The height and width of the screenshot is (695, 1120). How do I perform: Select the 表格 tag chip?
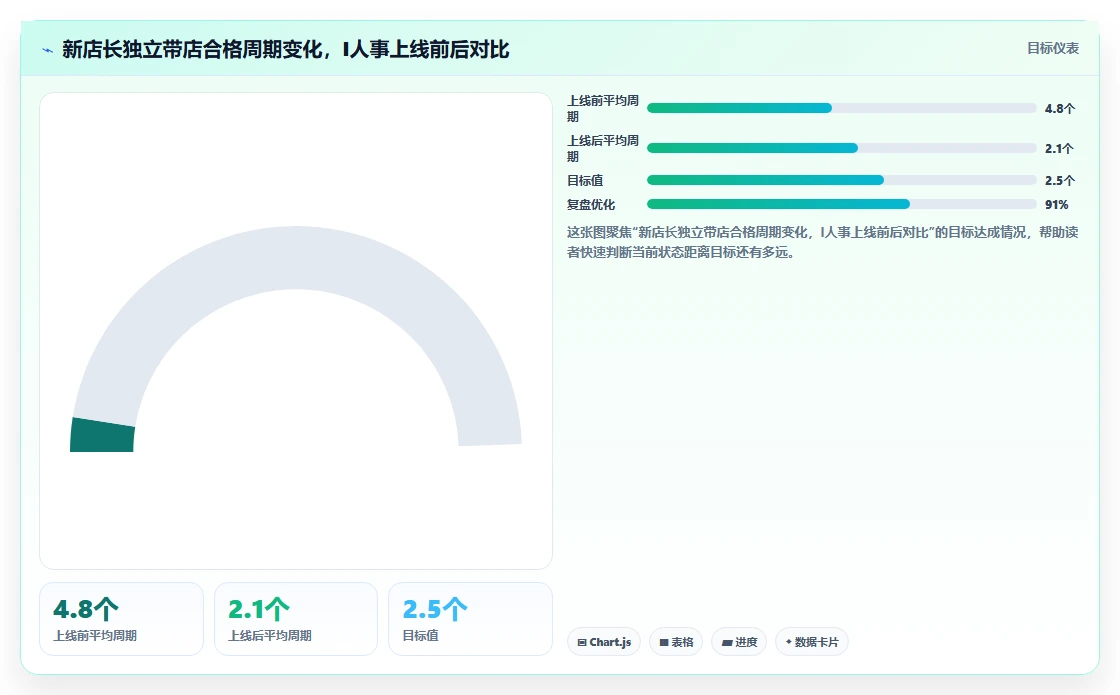676,641
